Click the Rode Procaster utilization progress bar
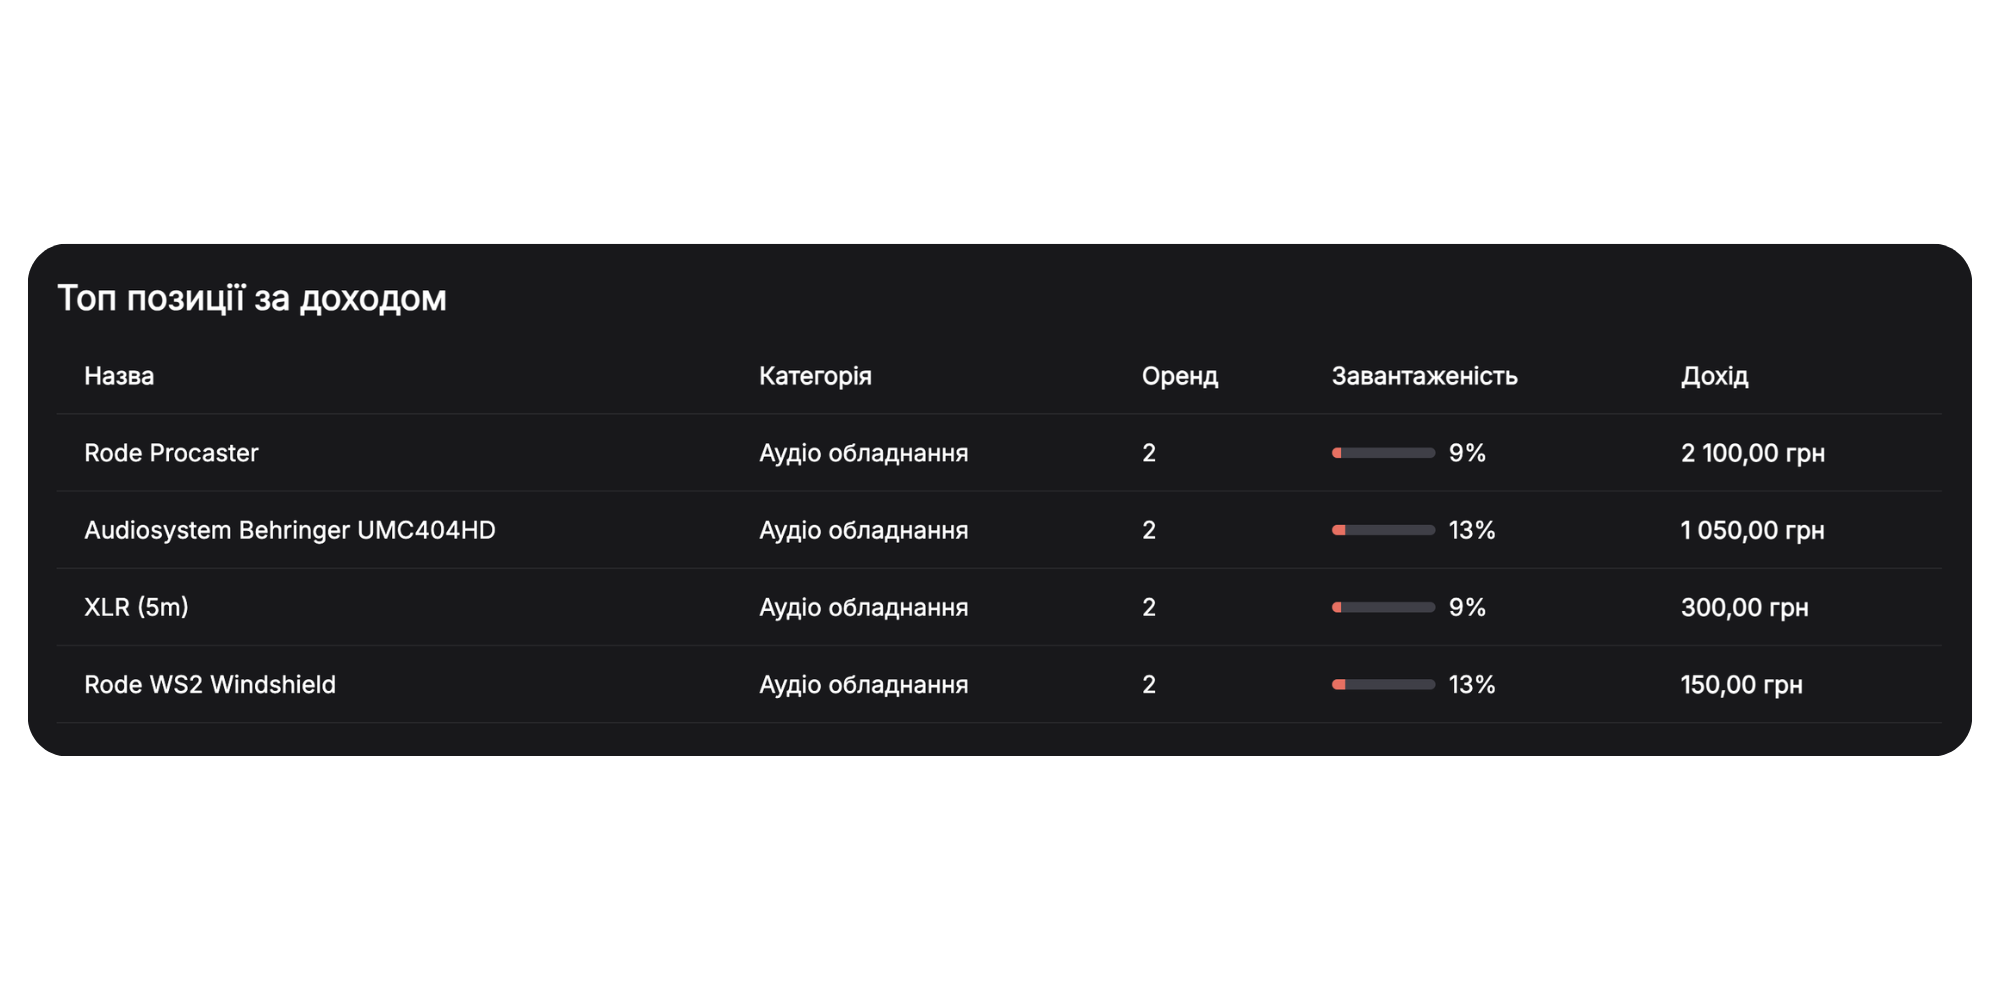Viewport: 2000px width, 1000px height. click(1383, 452)
